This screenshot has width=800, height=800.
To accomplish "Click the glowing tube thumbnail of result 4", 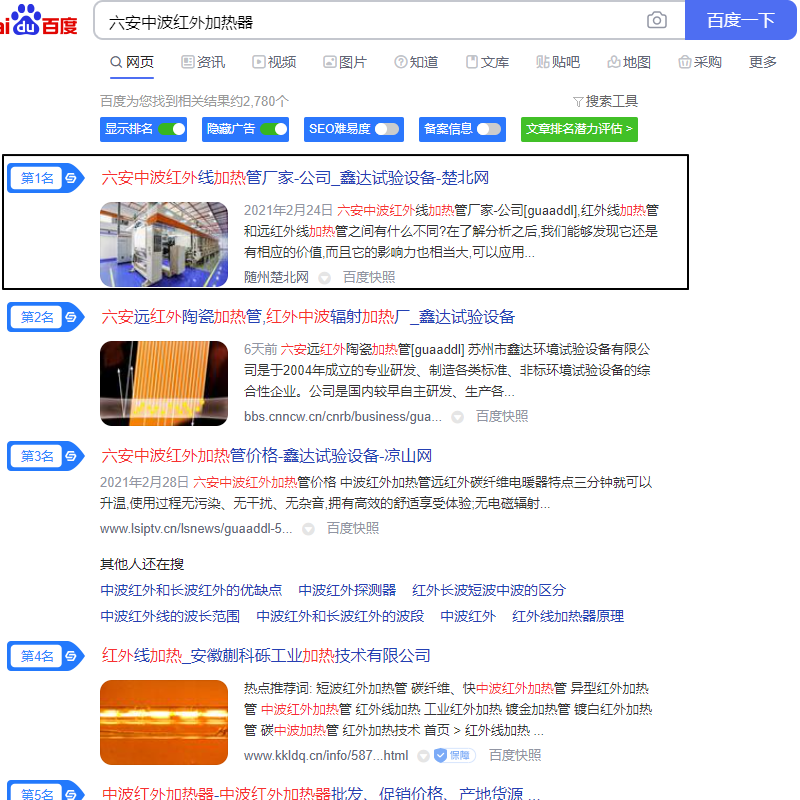I will 164,722.
